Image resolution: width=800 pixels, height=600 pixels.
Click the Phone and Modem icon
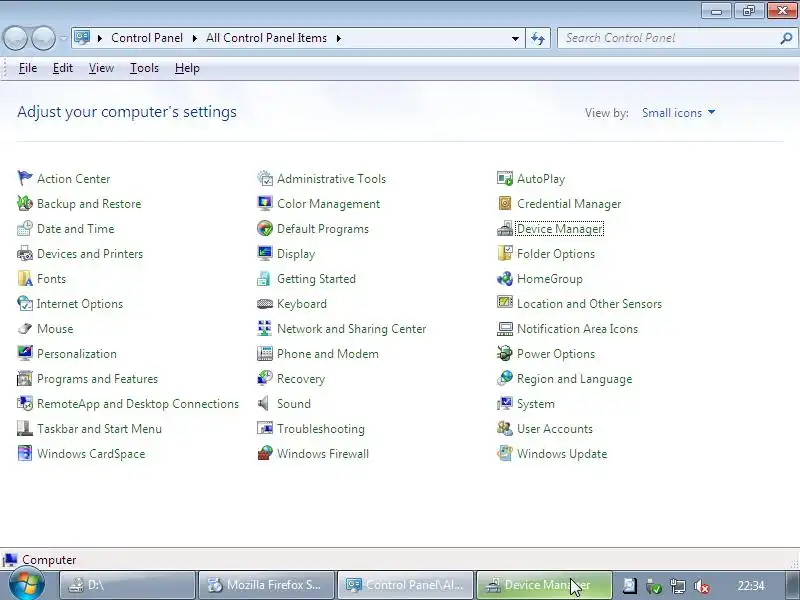[x=265, y=354]
